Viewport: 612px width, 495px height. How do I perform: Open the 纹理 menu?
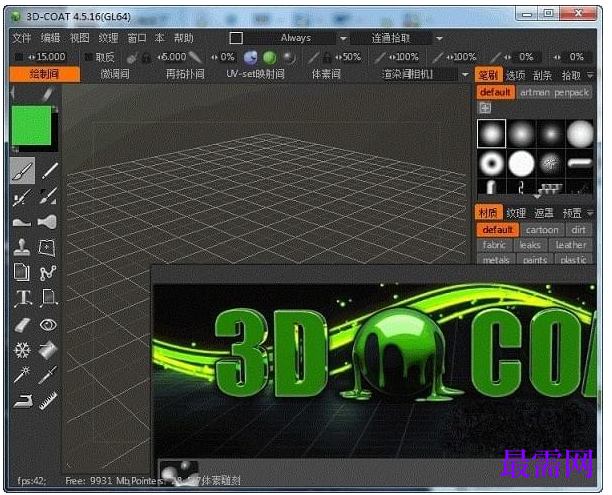108,38
